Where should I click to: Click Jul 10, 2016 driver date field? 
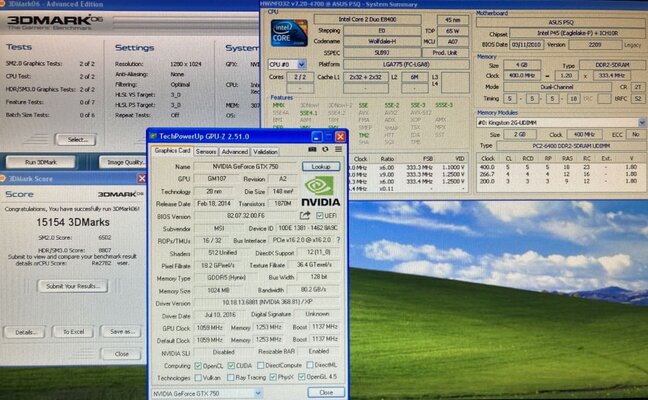point(220,315)
